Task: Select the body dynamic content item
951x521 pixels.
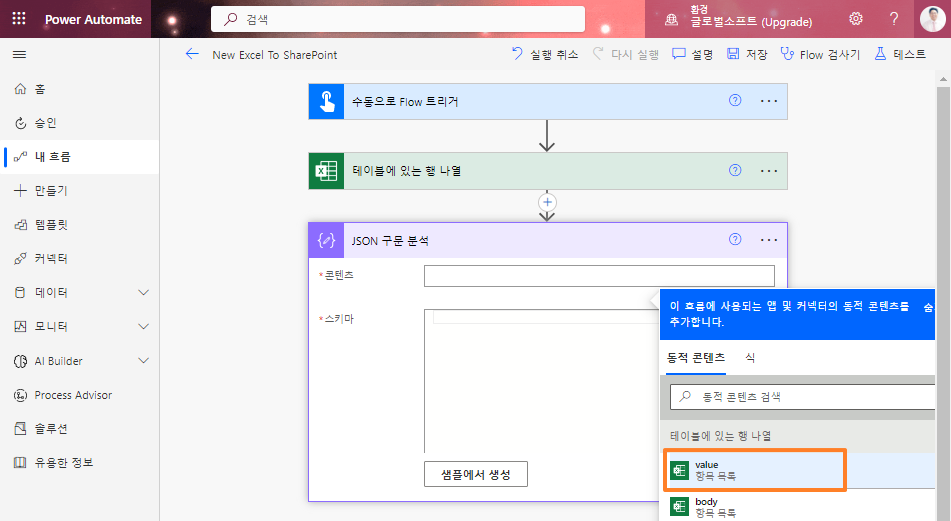Action: point(798,506)
